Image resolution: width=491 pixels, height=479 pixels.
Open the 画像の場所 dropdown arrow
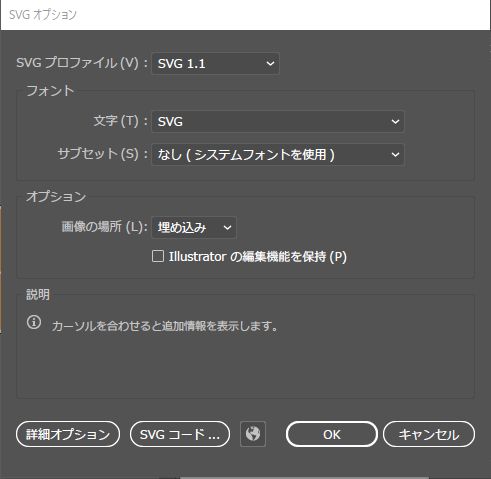tap(227, 228)
